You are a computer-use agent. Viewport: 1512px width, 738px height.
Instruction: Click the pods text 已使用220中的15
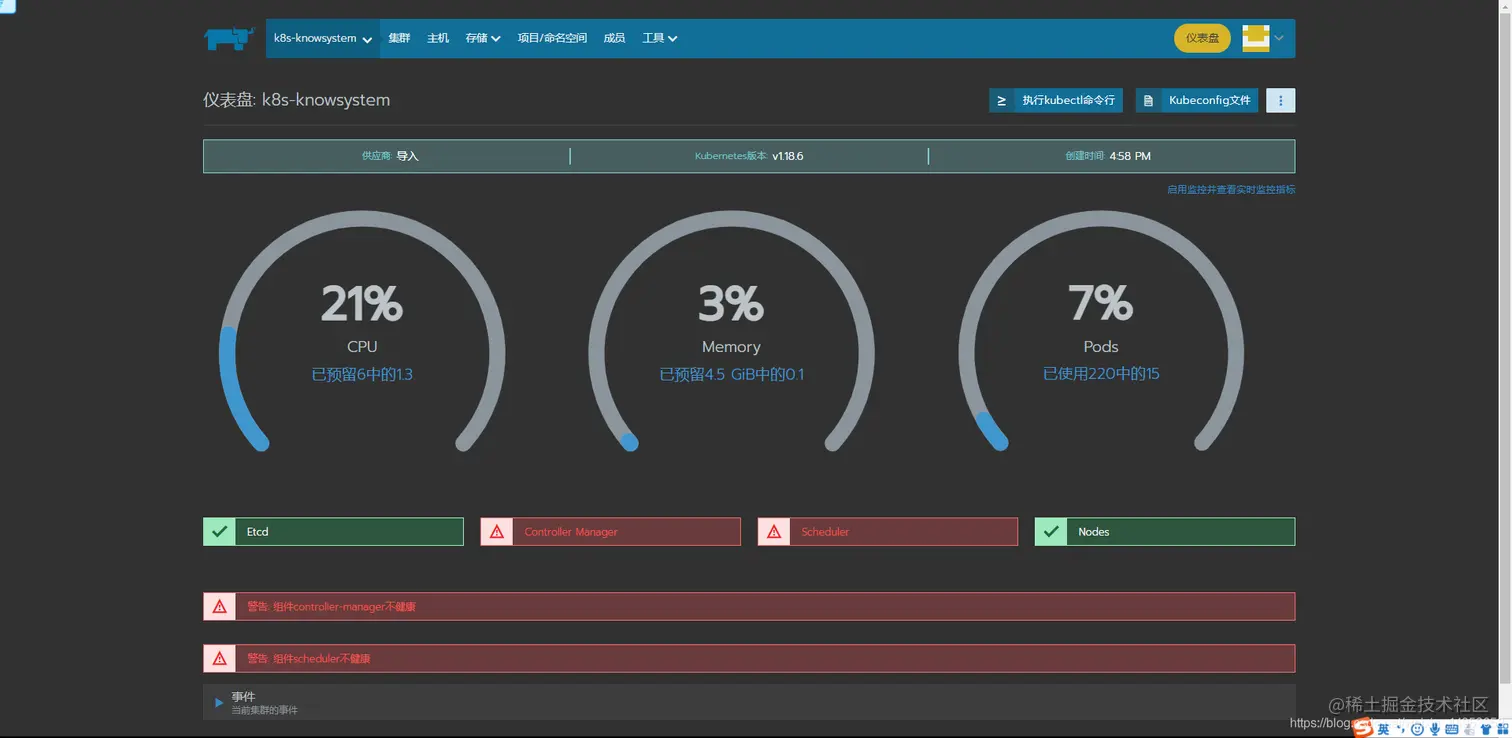pos(1101,374)
